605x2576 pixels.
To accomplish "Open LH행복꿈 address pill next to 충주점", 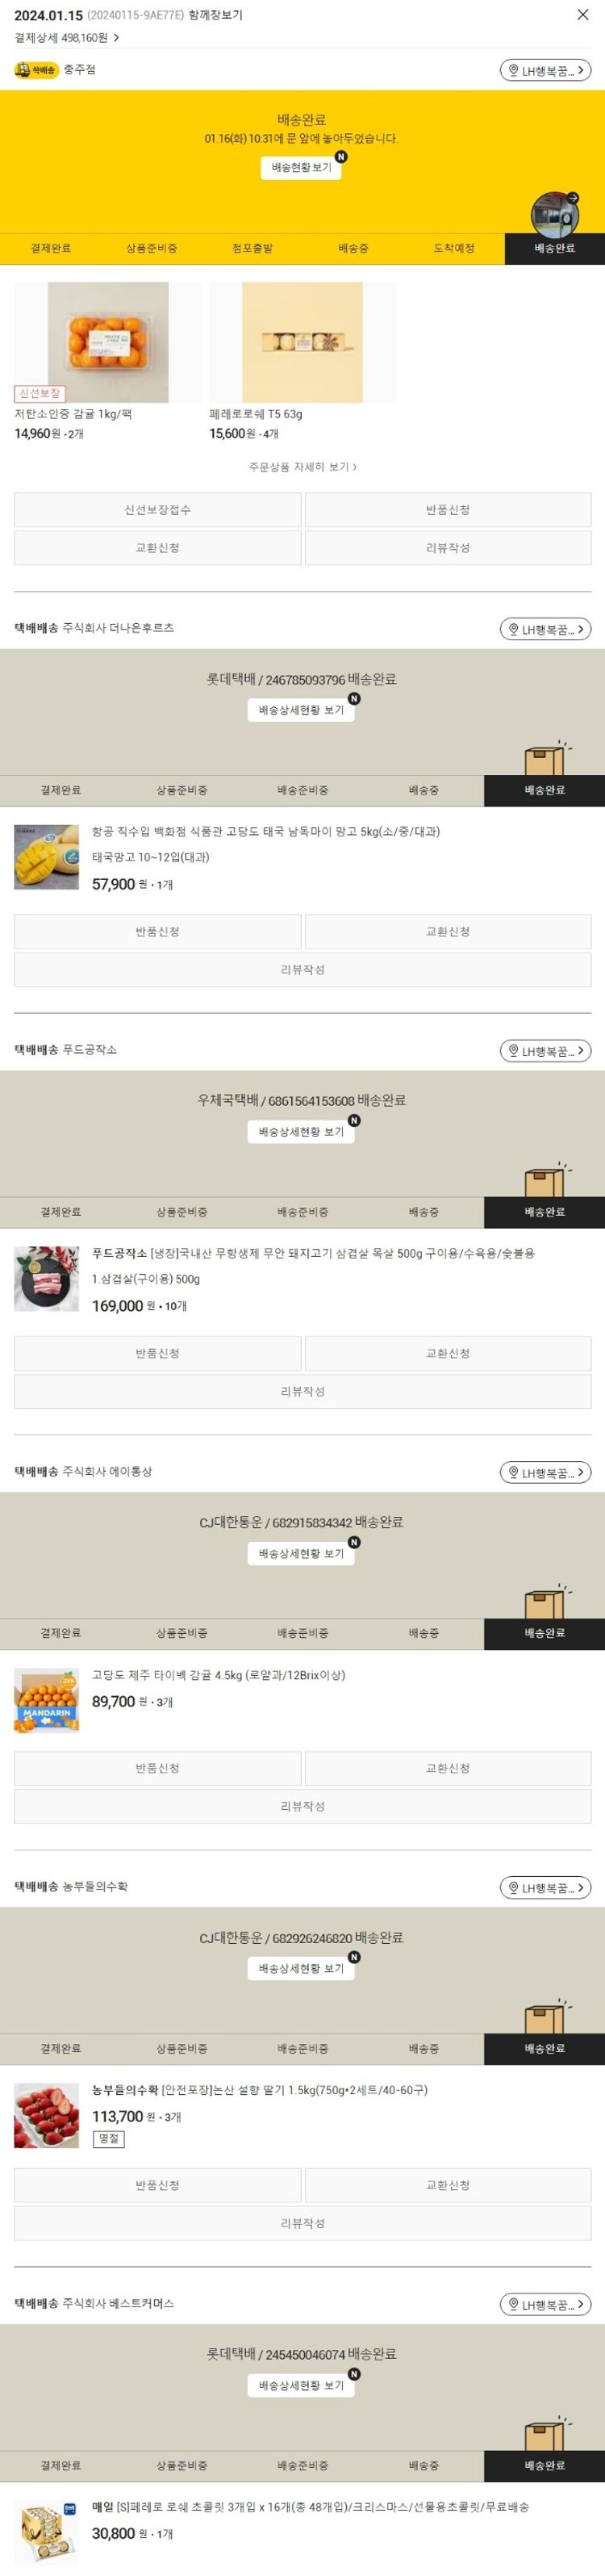I will [x=545, y=70].
